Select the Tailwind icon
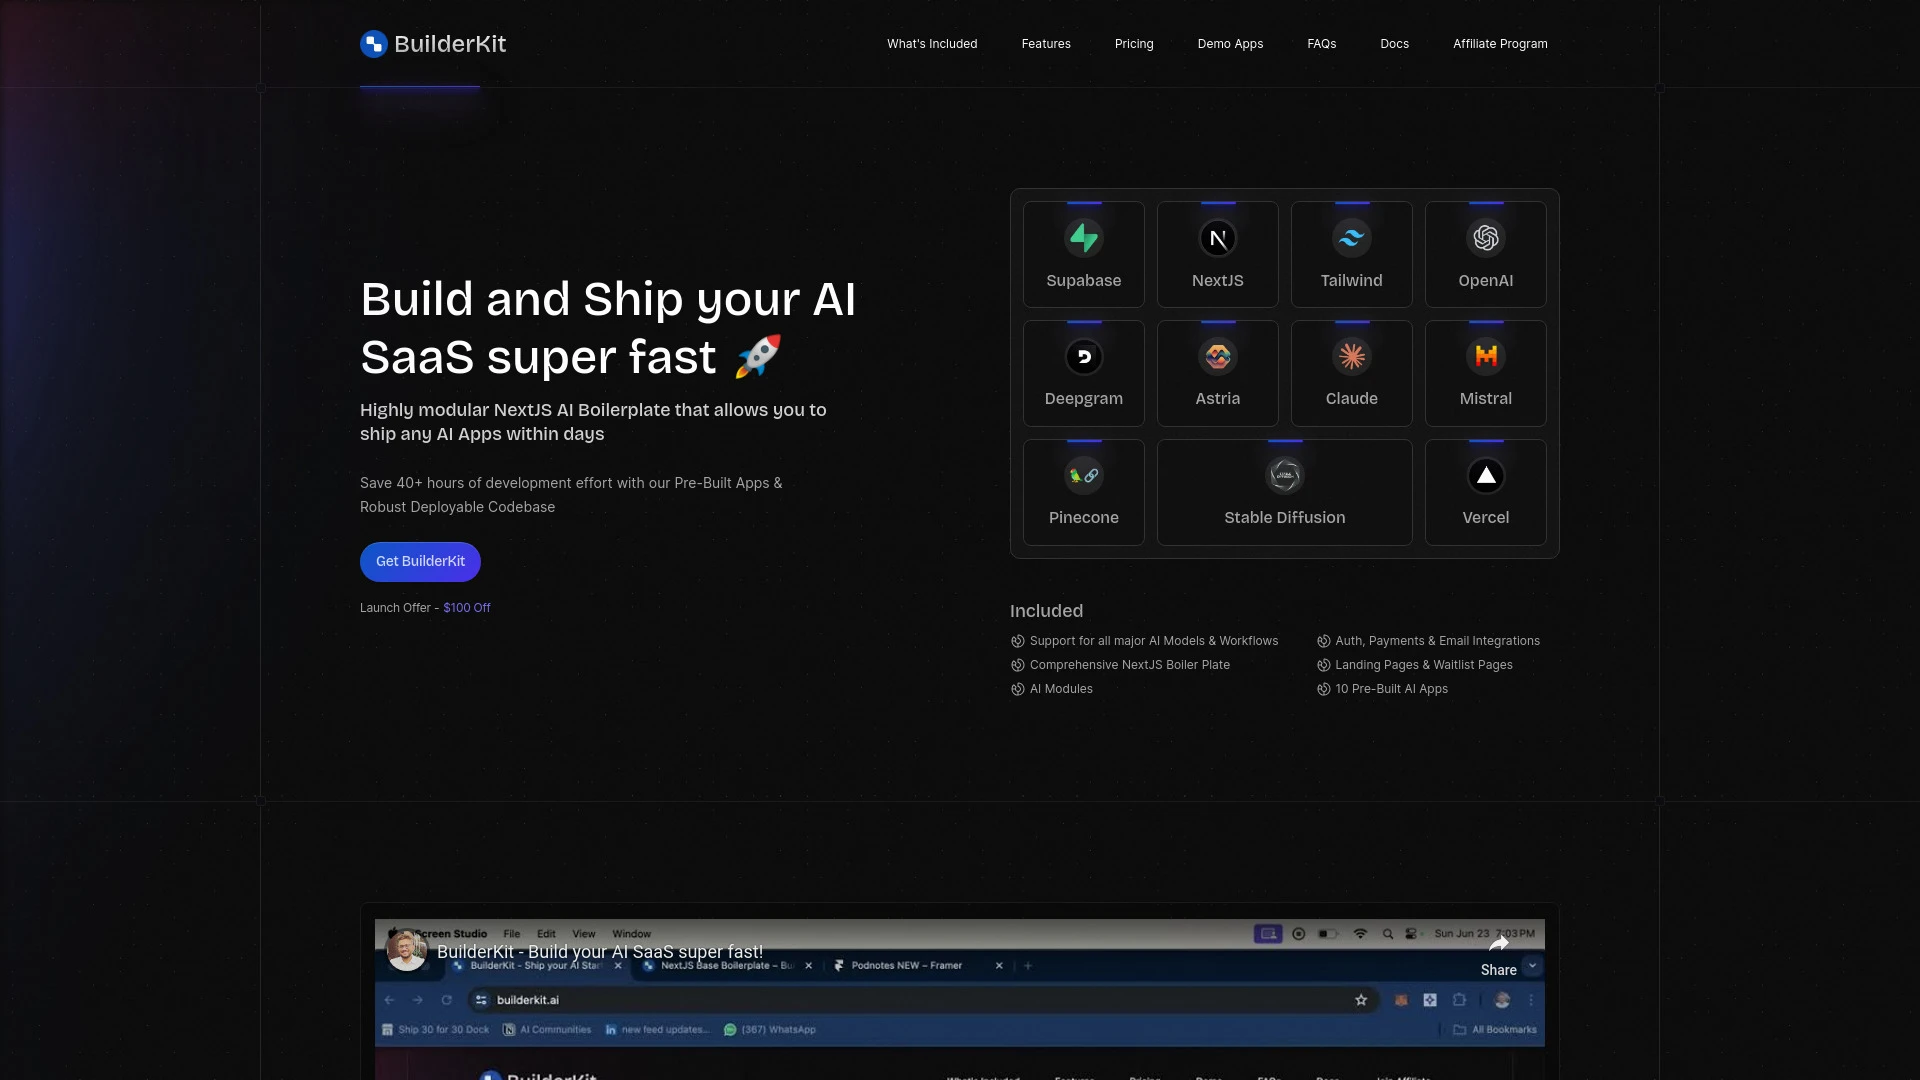1920x1080 pixels. click(1351, 238)
